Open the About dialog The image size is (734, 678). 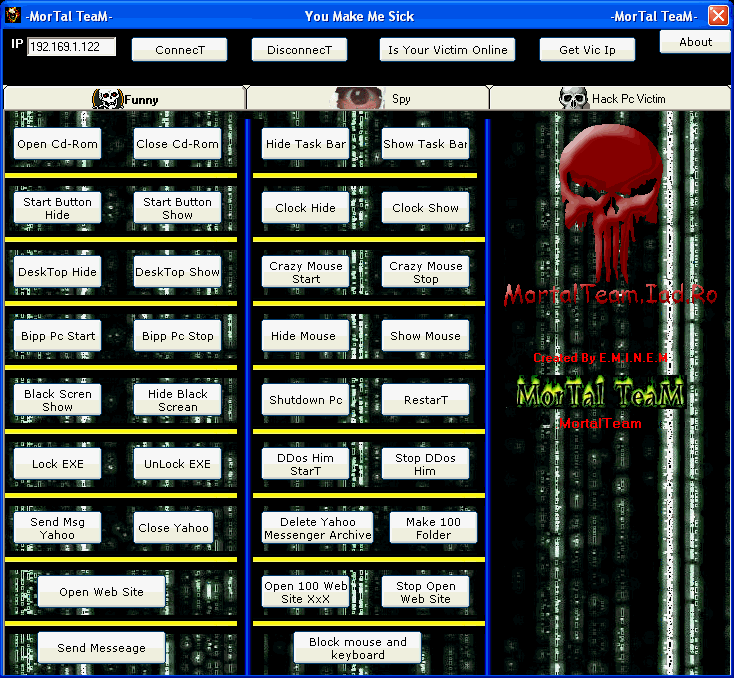(x=695, y=42)
